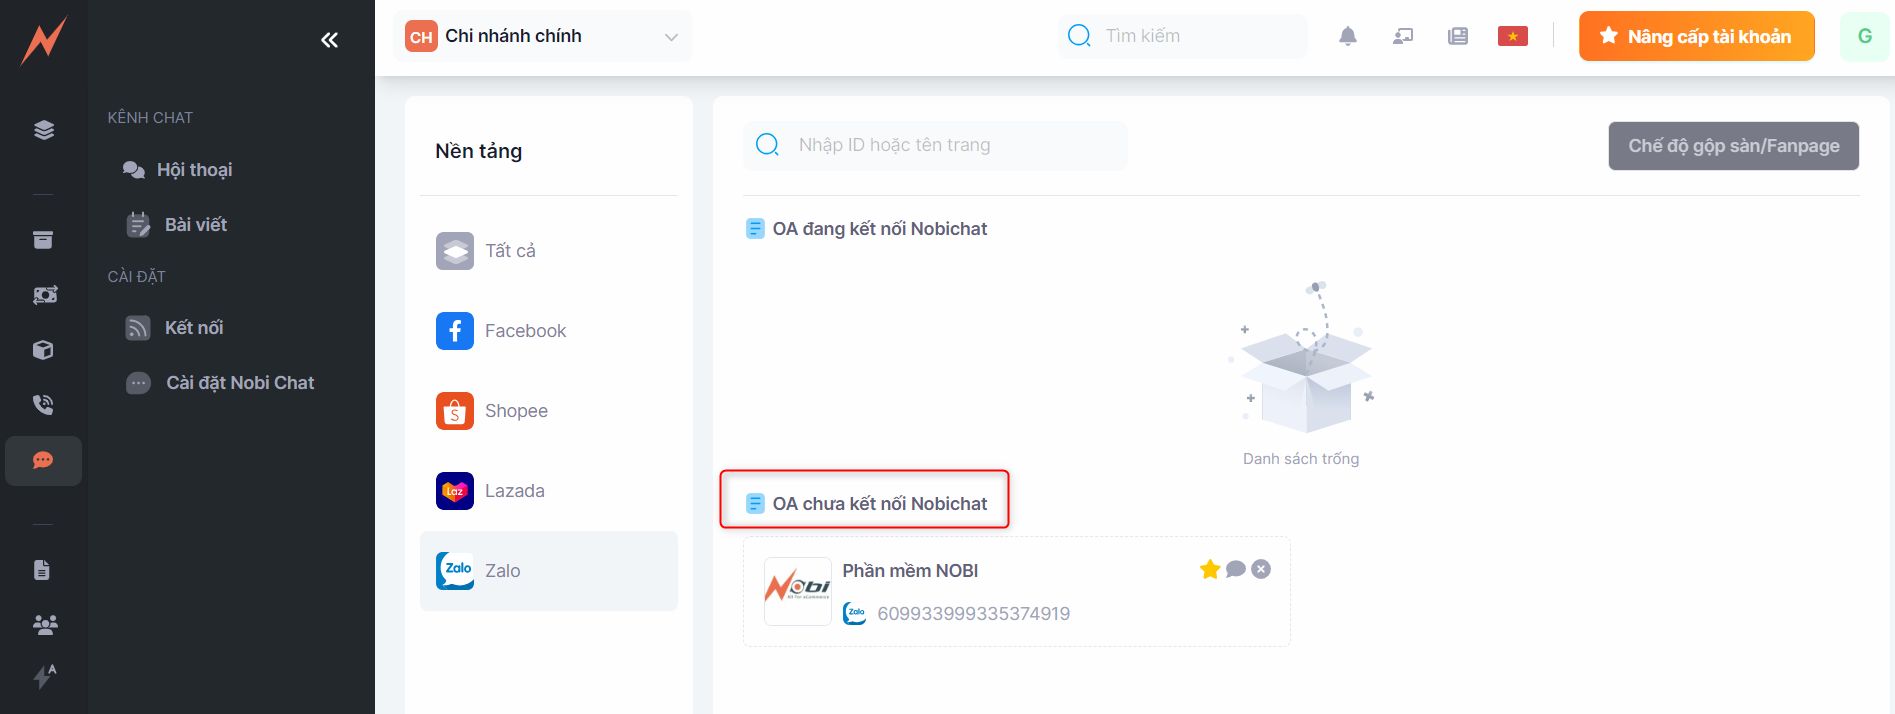Open the phone call sidebar icon
The width and height of the screenshot is (1895, 714).
tap(43, 405)
